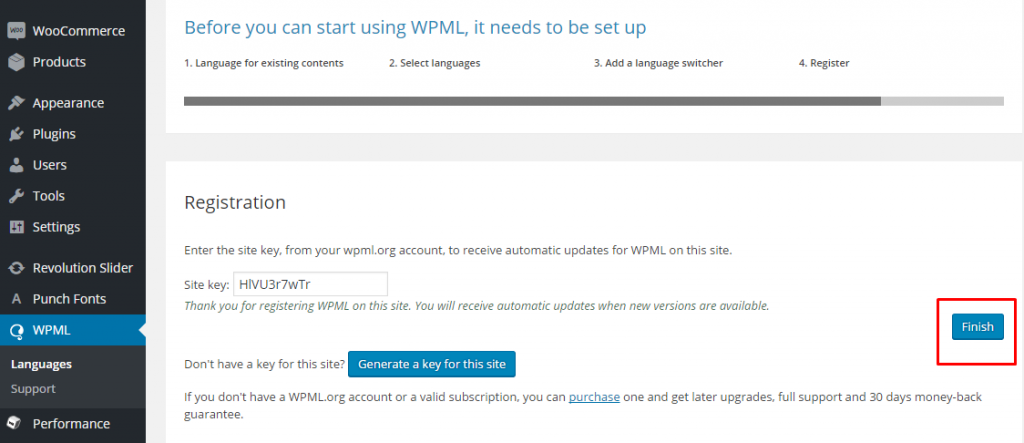Click the WooCommerce sidebar icon

click(16, 31)
